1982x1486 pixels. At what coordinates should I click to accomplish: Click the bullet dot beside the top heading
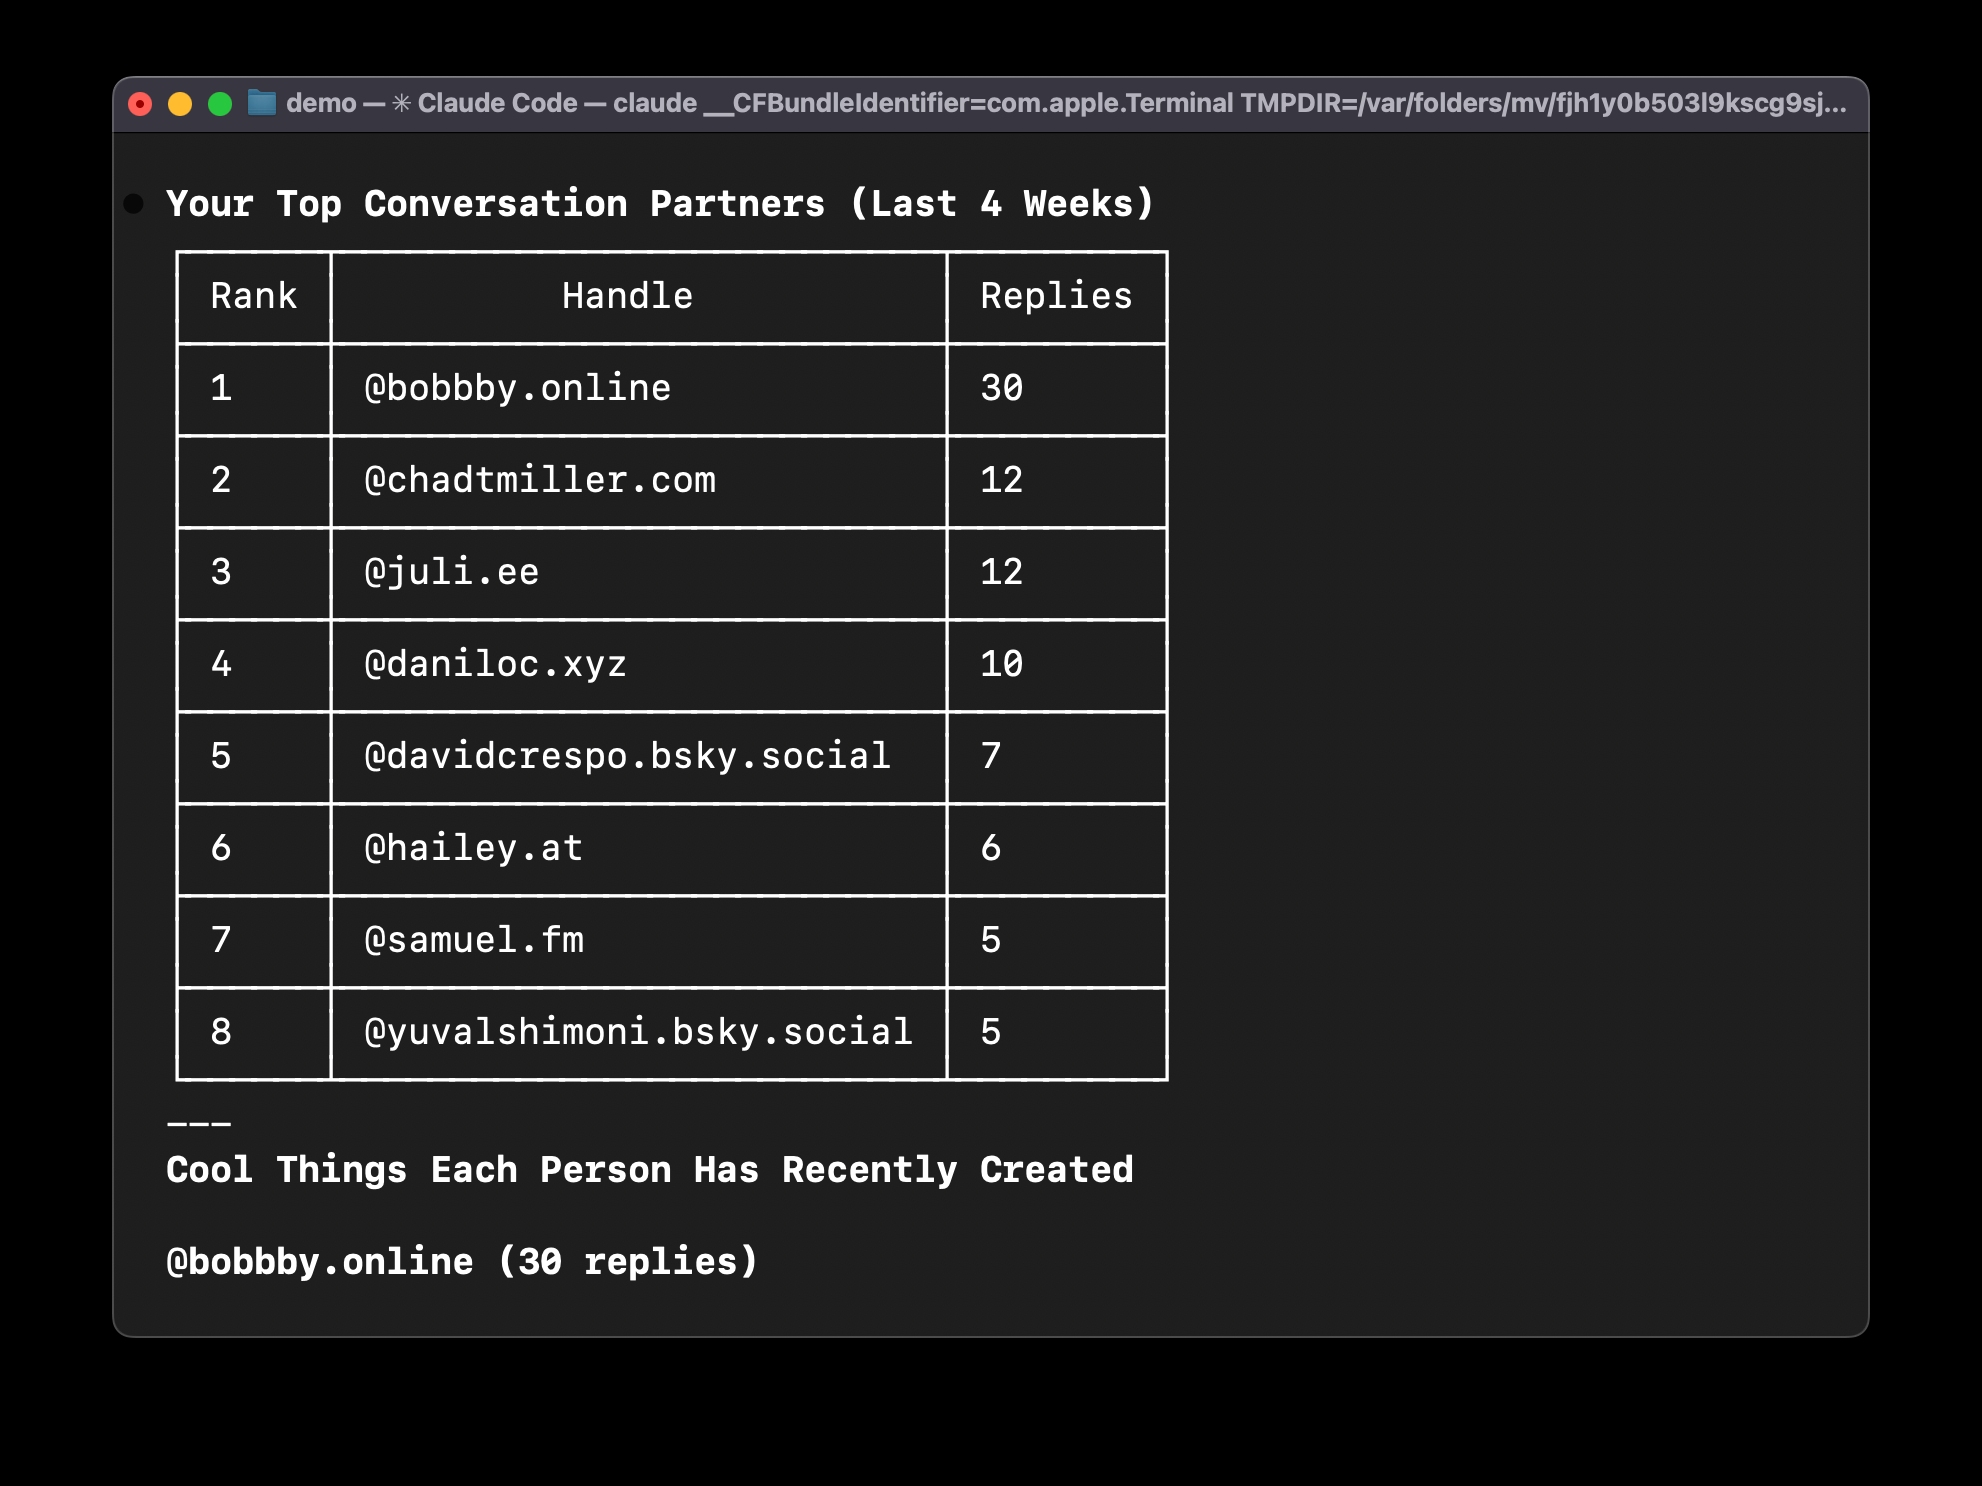point(134,205)
